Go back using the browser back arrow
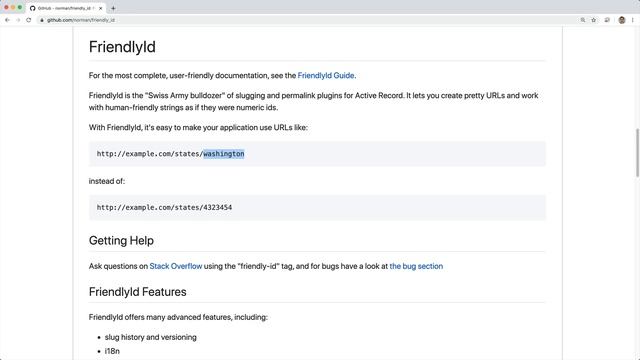The image size is (640, 360). 7,20
